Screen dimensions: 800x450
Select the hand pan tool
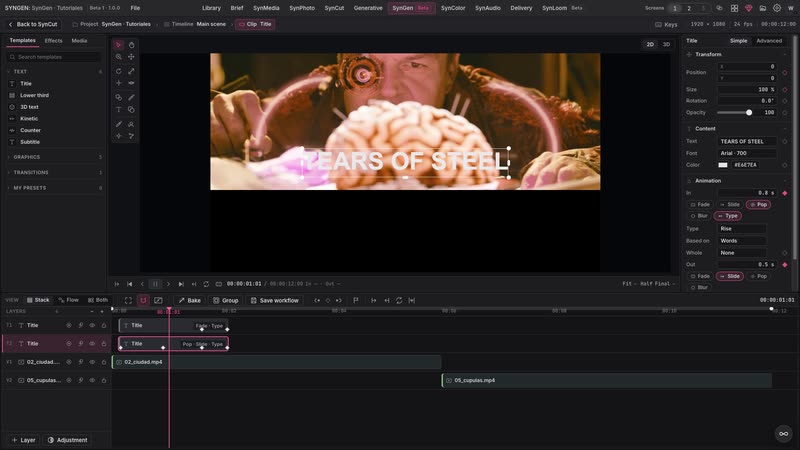point(131,45)
